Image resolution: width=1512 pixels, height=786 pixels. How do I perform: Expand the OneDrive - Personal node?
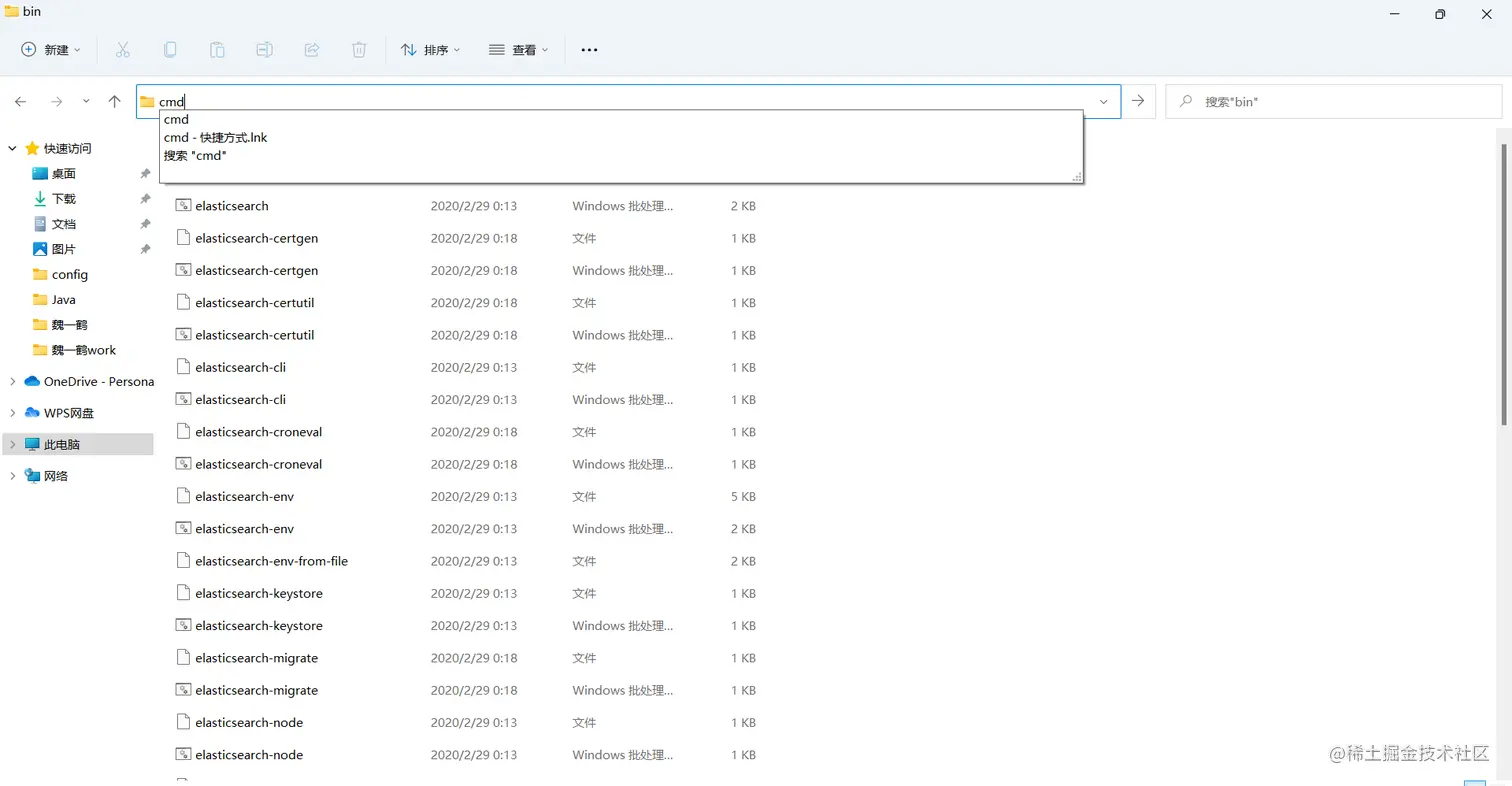(x=13, y=381)
